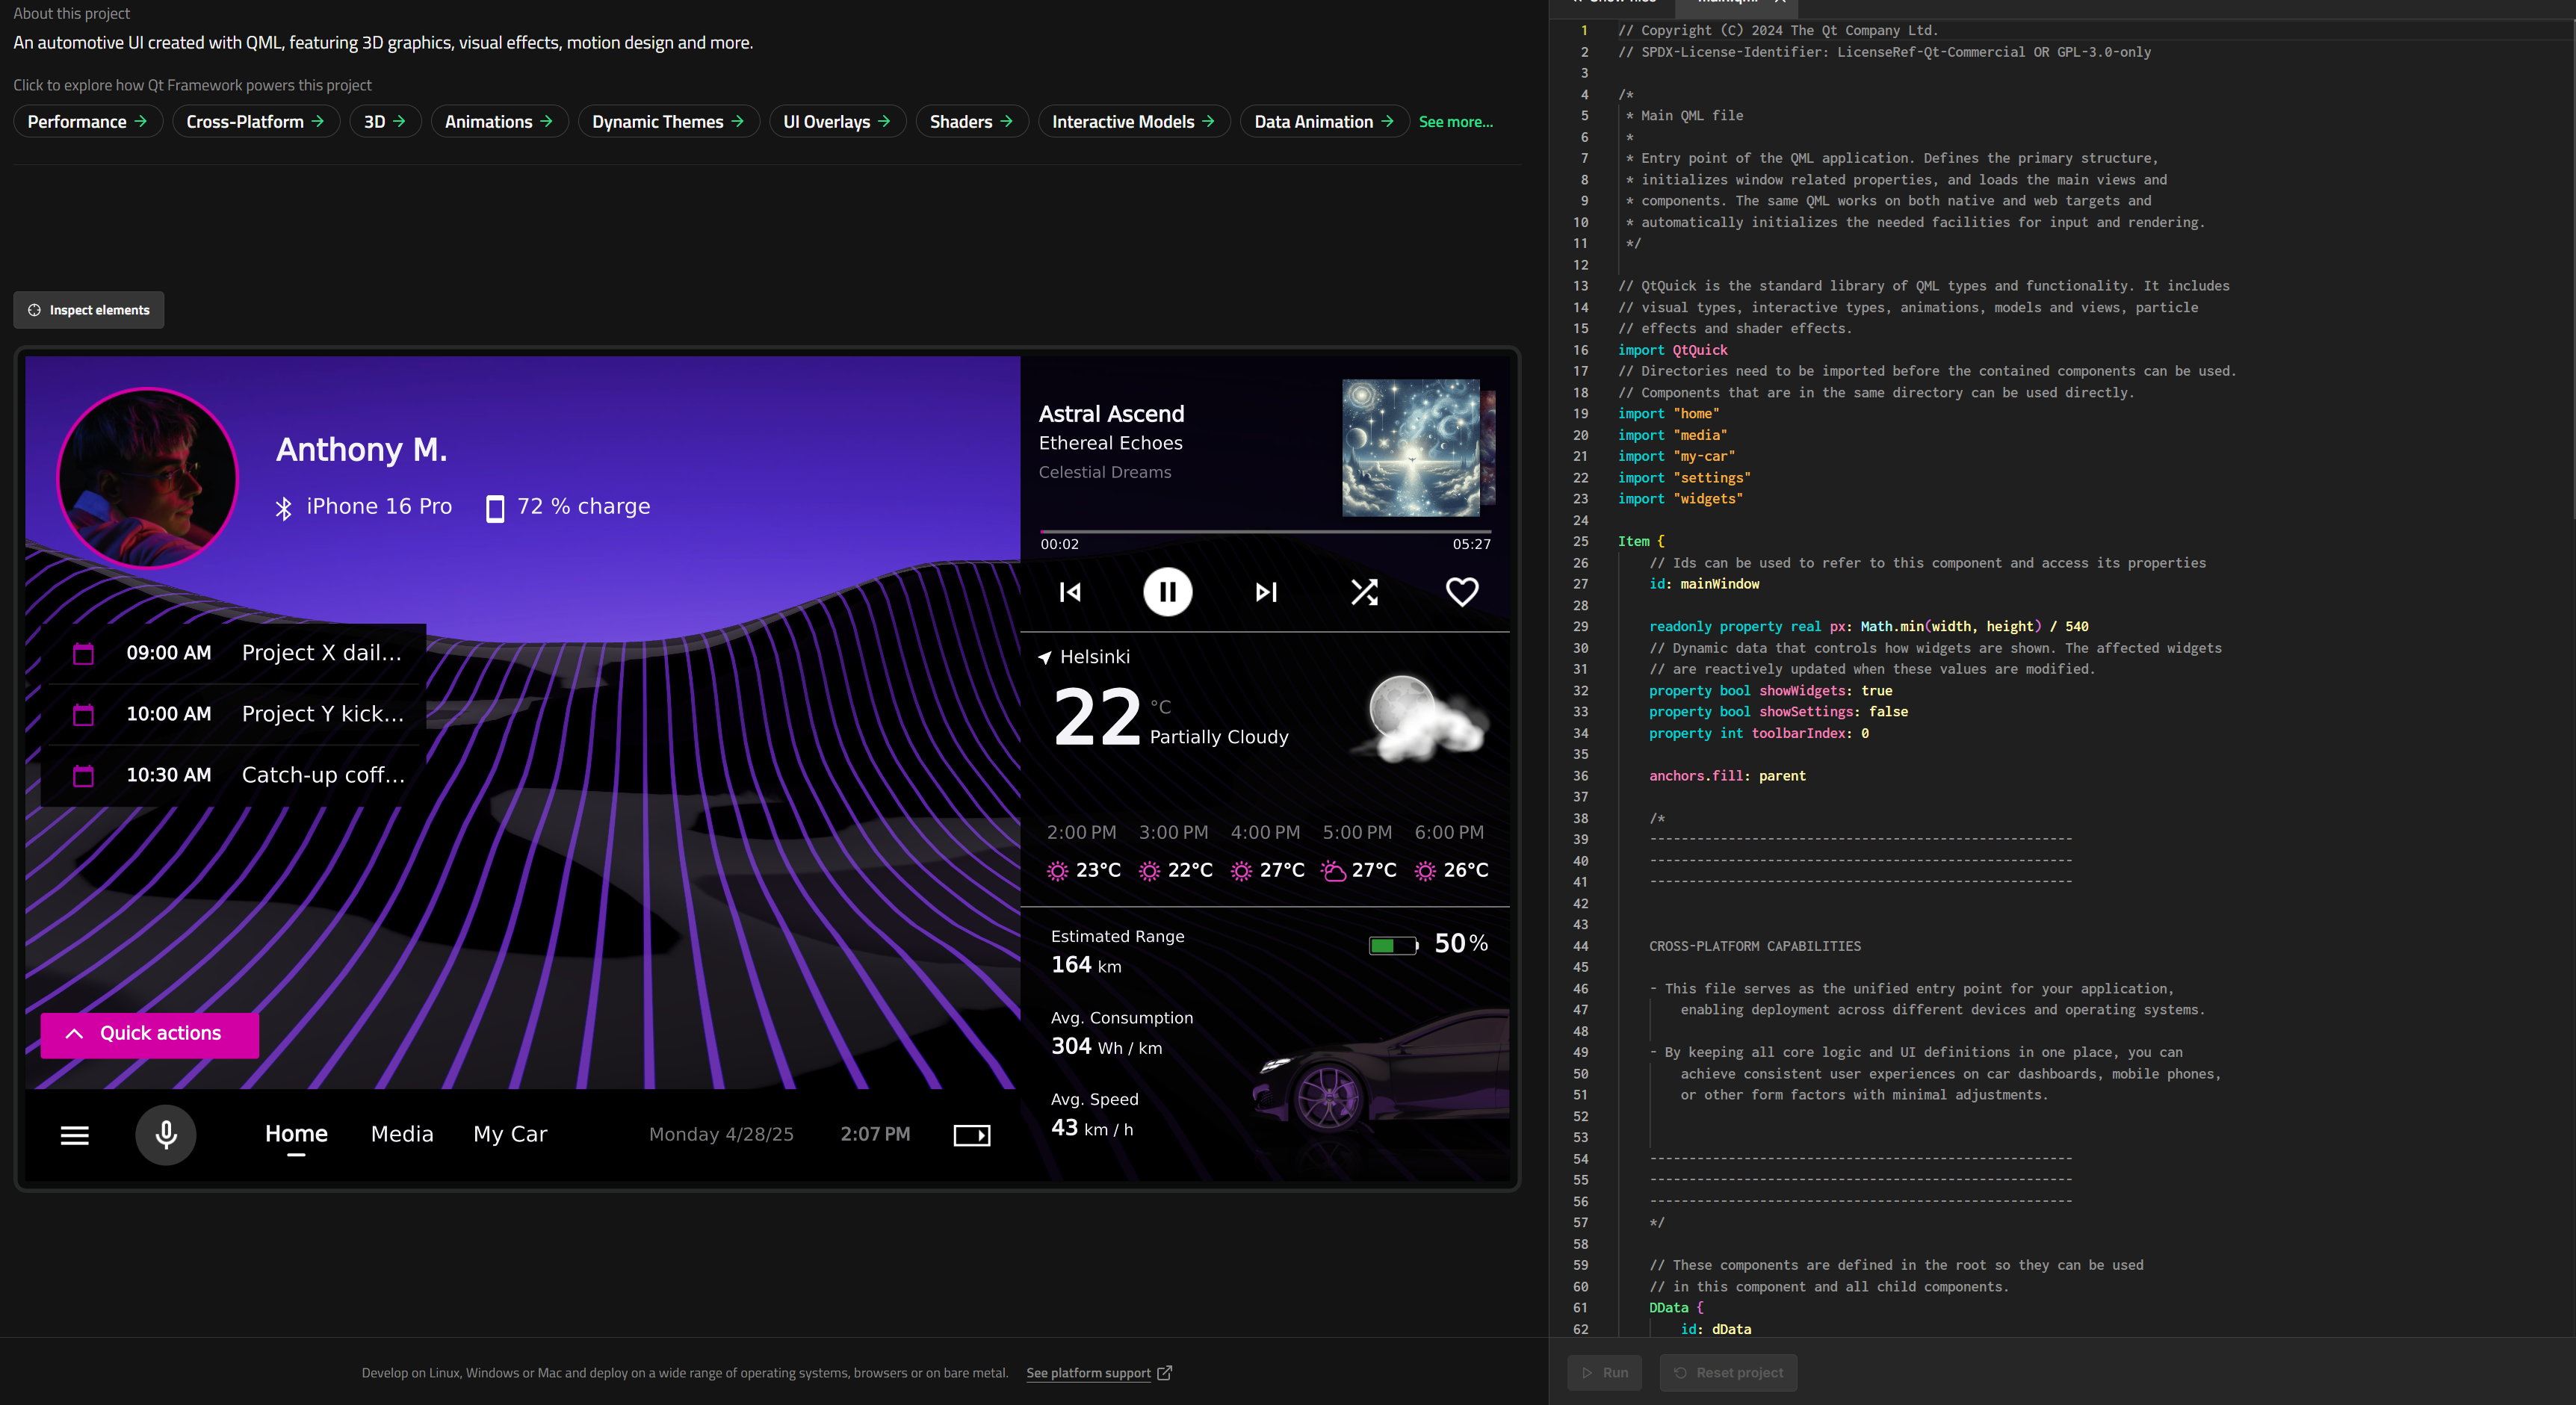Click the Helsinki location arrow icon
Image resolution: width=2576 pixels, height=1405 pixels.
click(x=1045, y=657)
